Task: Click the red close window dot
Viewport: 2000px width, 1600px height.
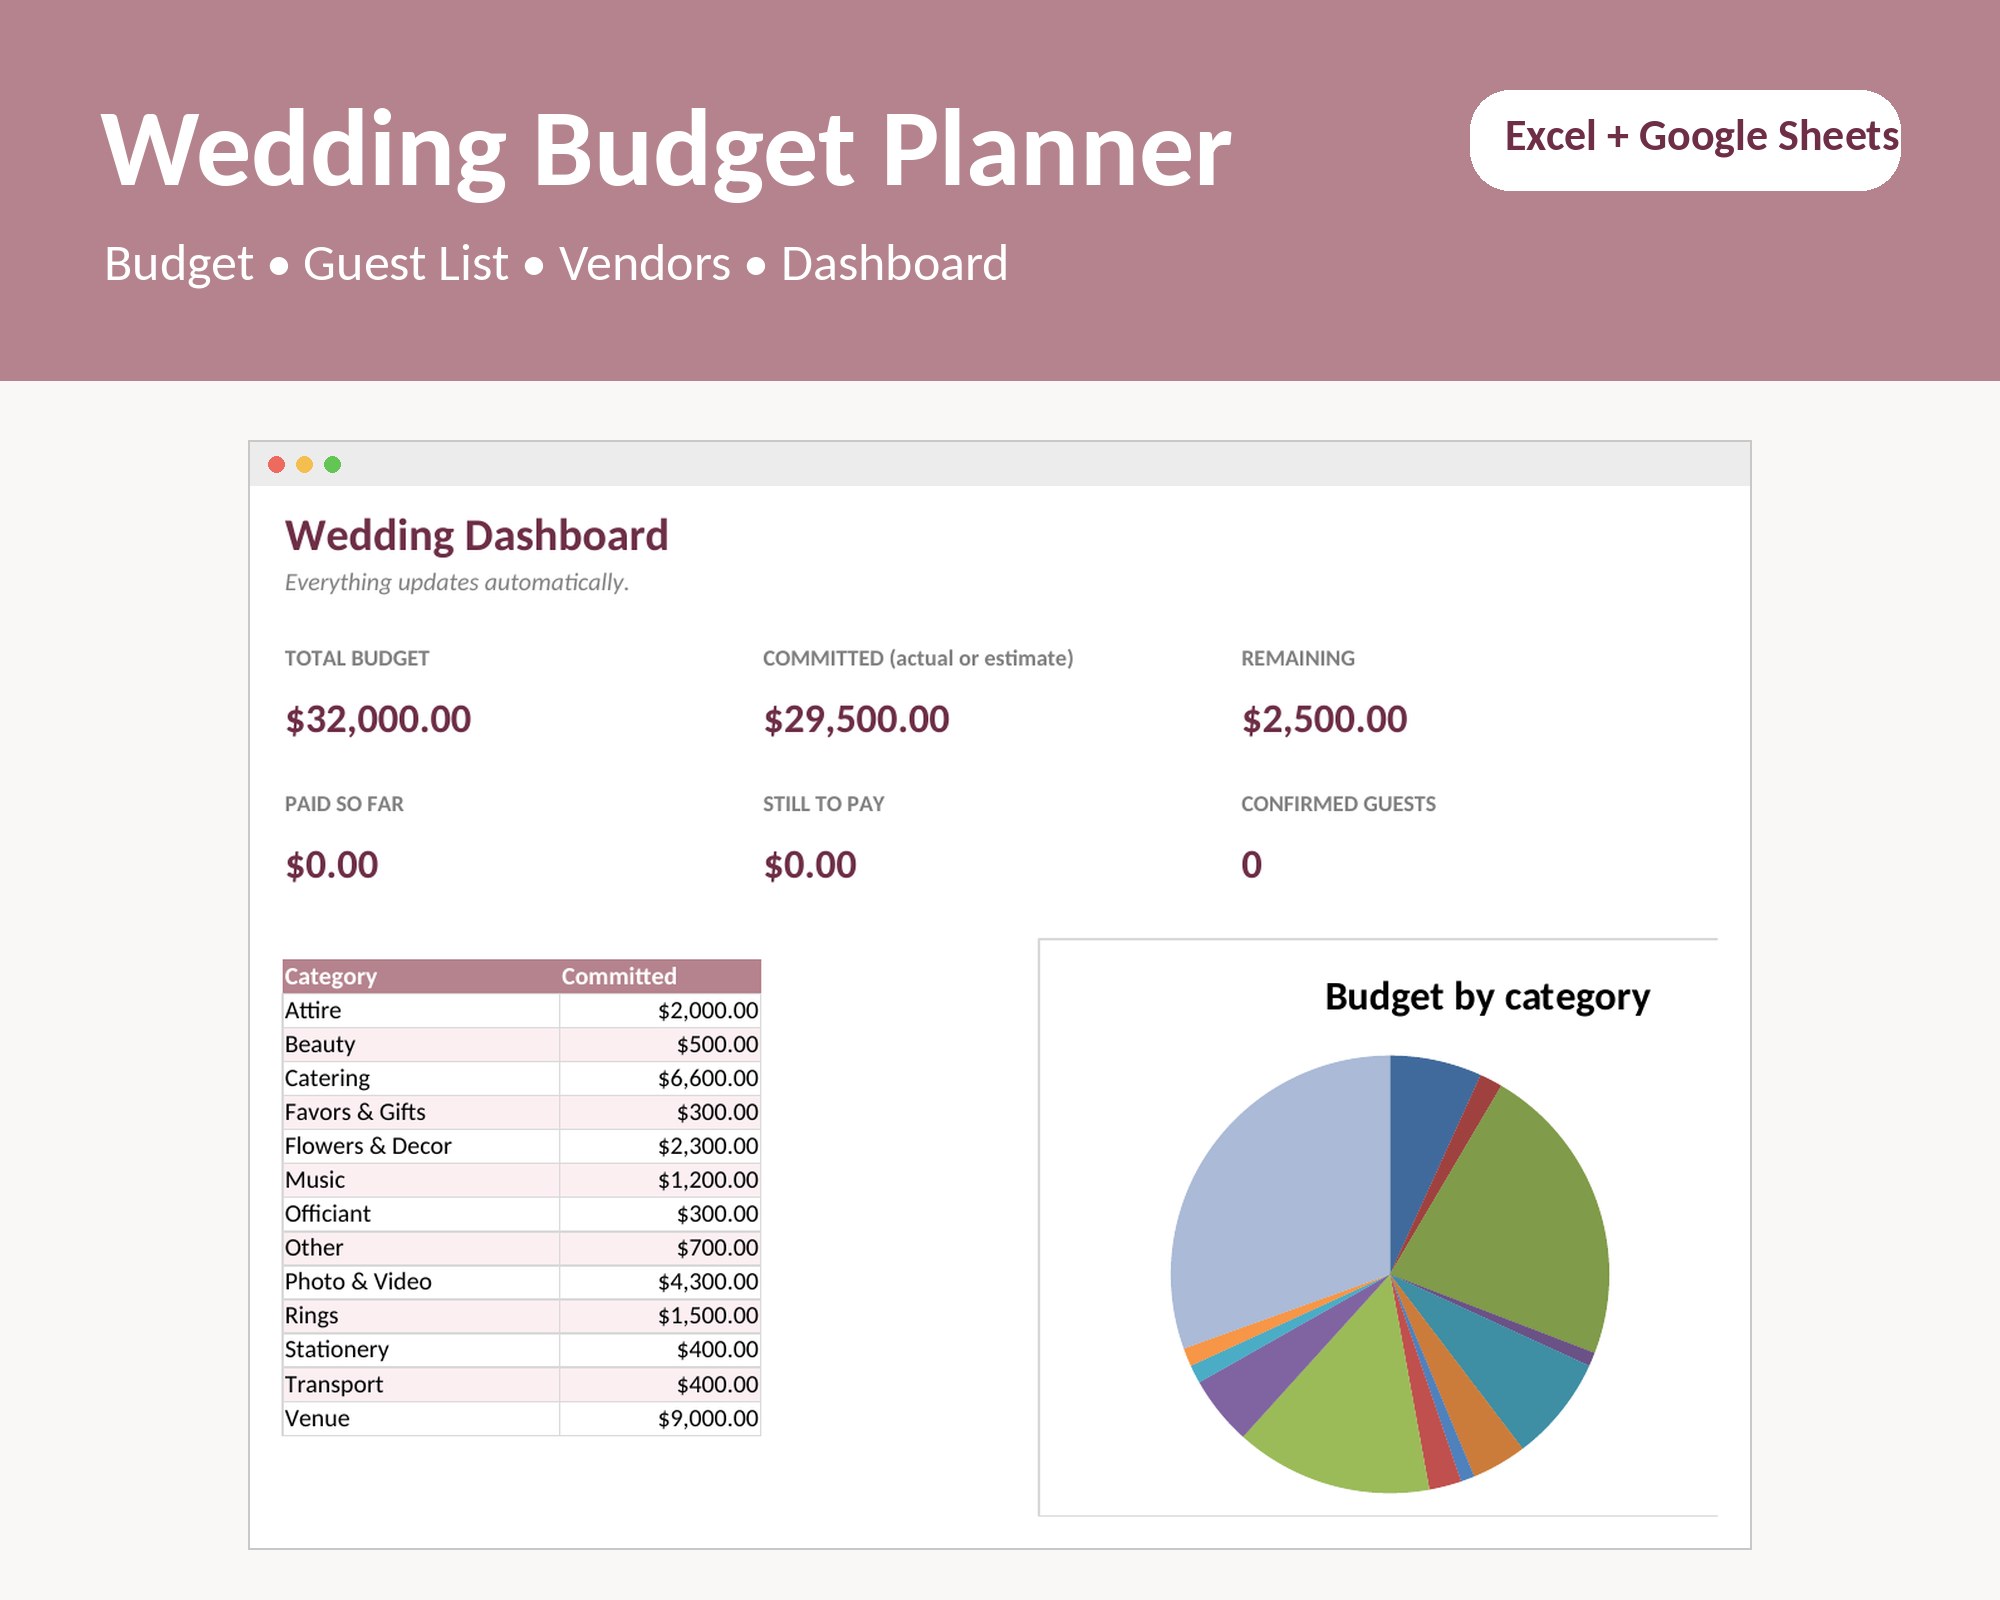Action: (x=277, y=464)
